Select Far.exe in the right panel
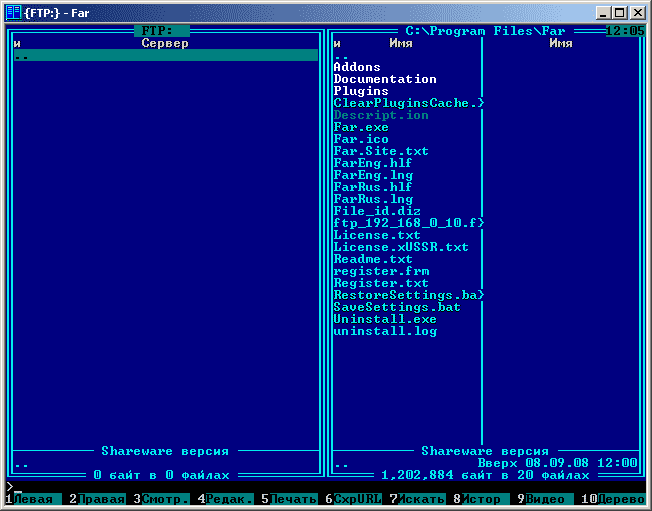Screen dimensions: 652x511 tap(361, 127)
